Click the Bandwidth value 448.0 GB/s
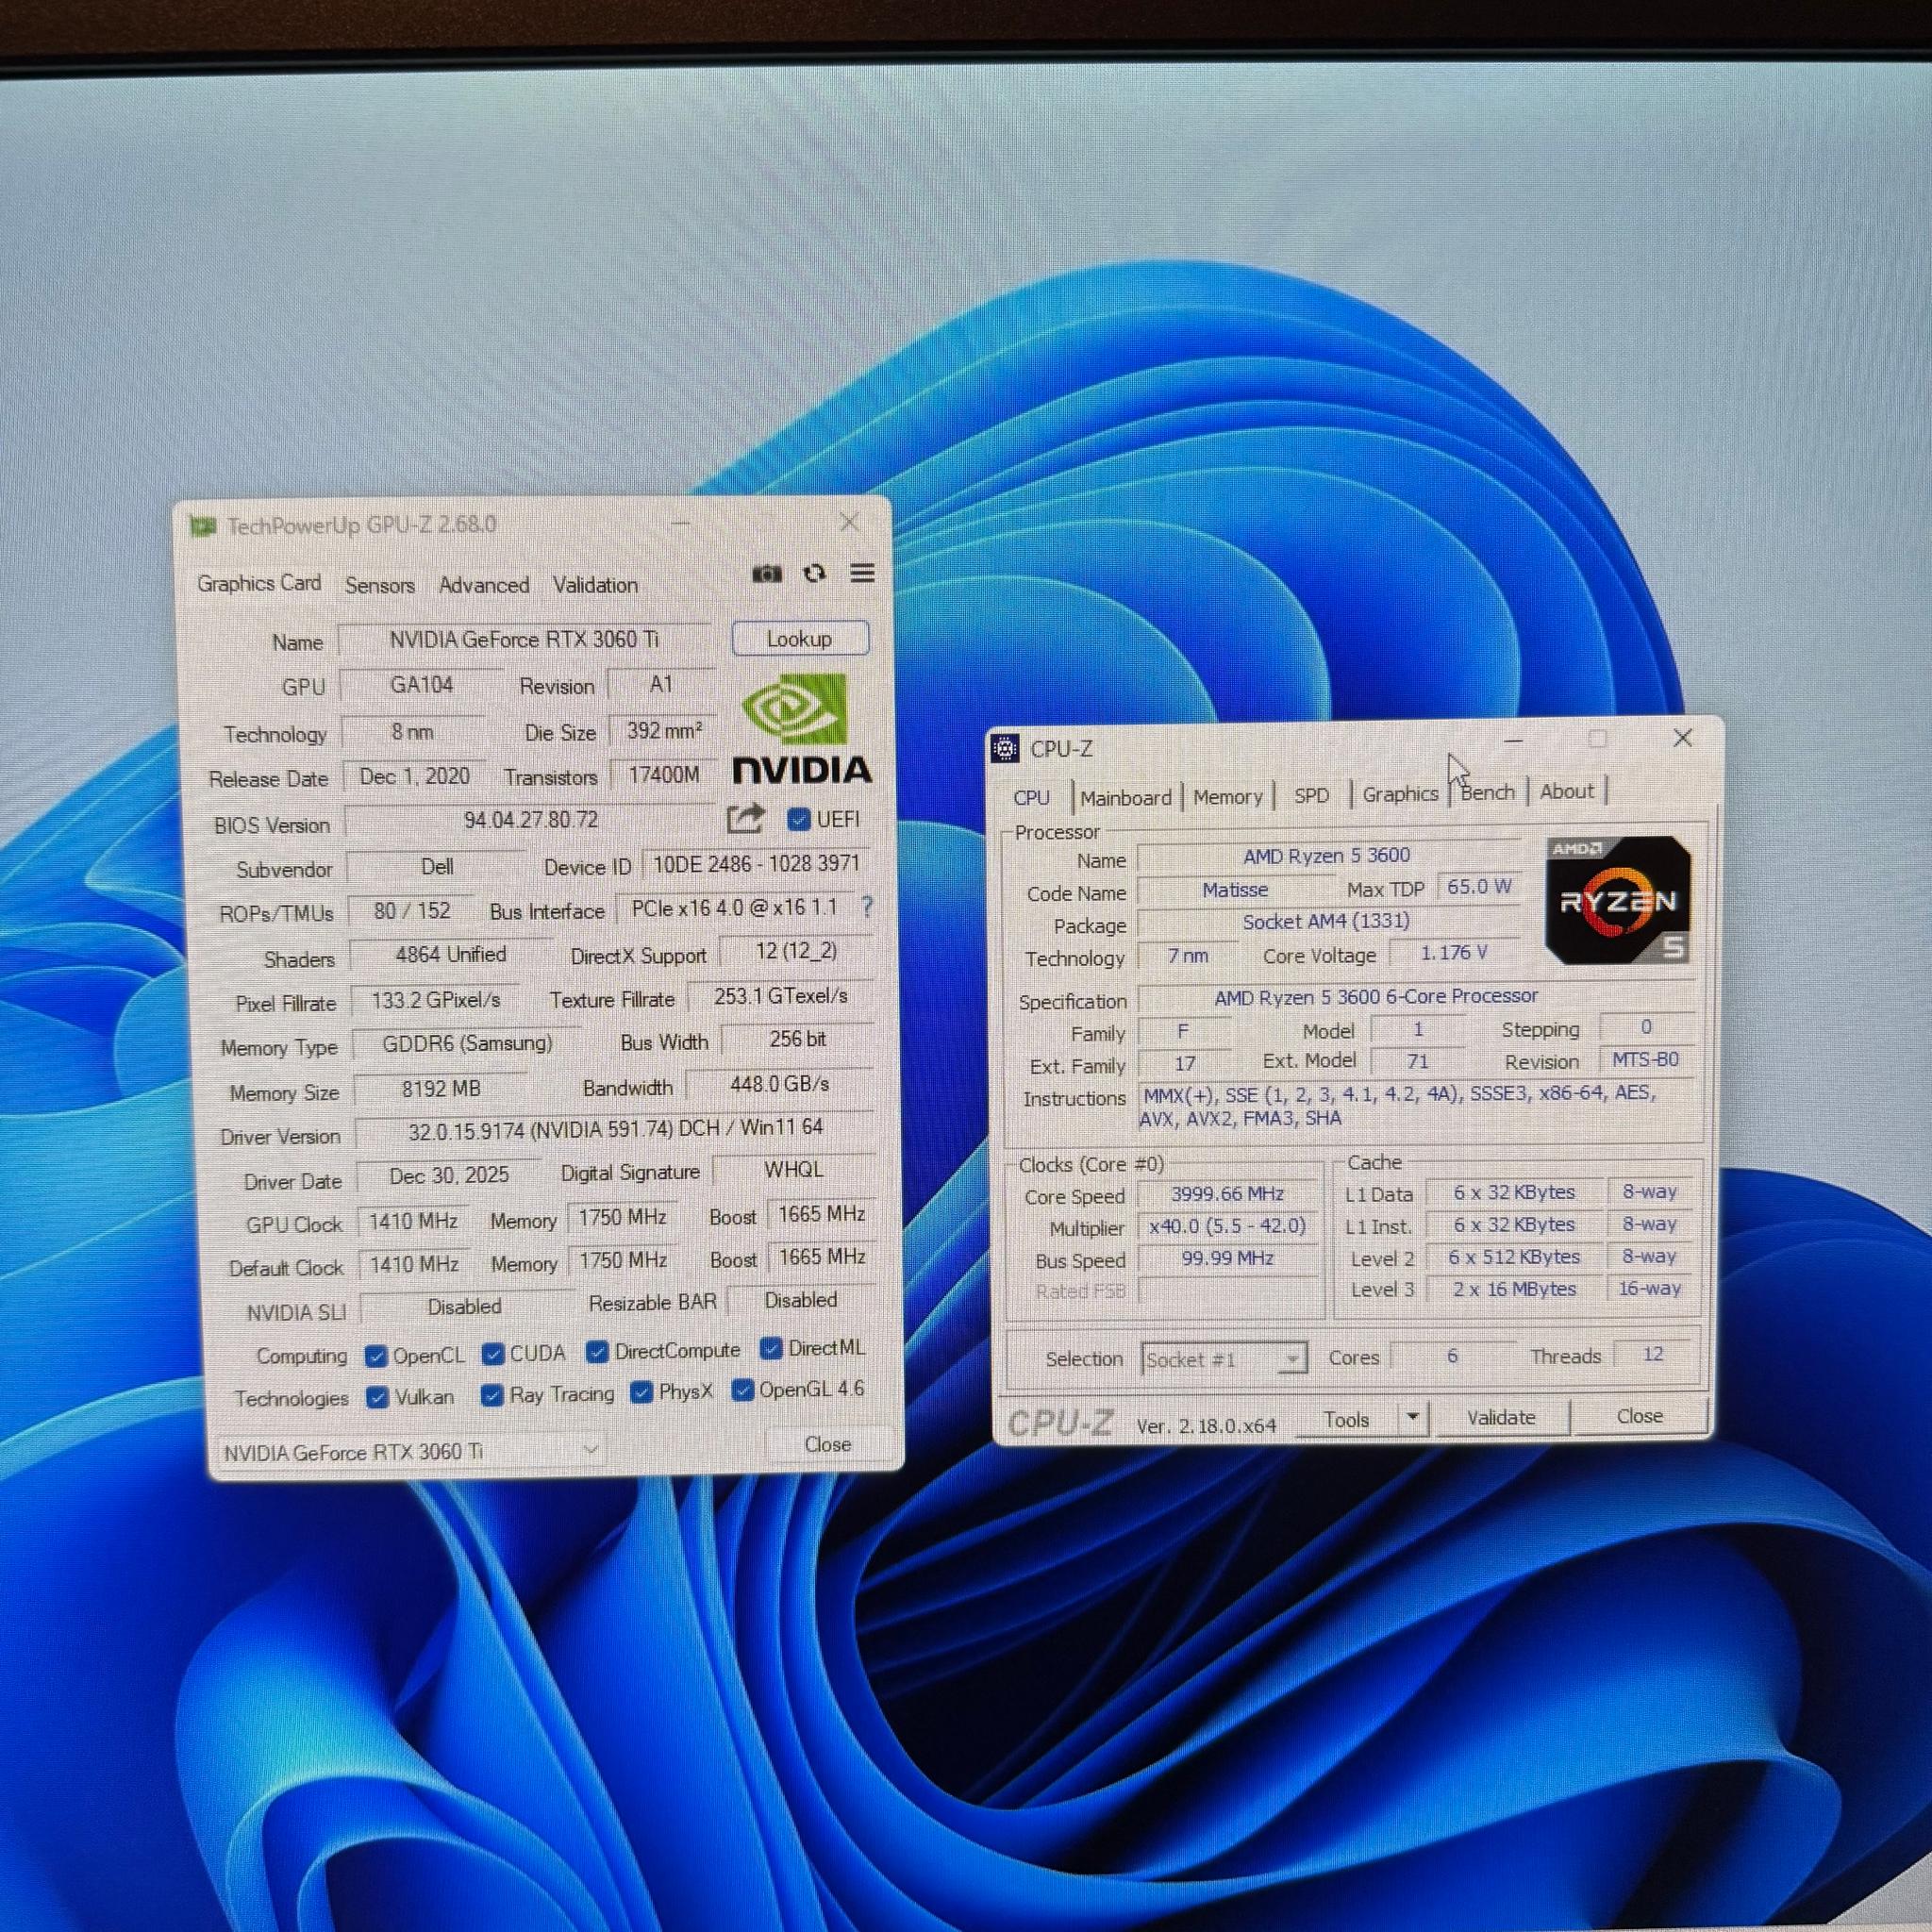 (x=780, y=1084)
